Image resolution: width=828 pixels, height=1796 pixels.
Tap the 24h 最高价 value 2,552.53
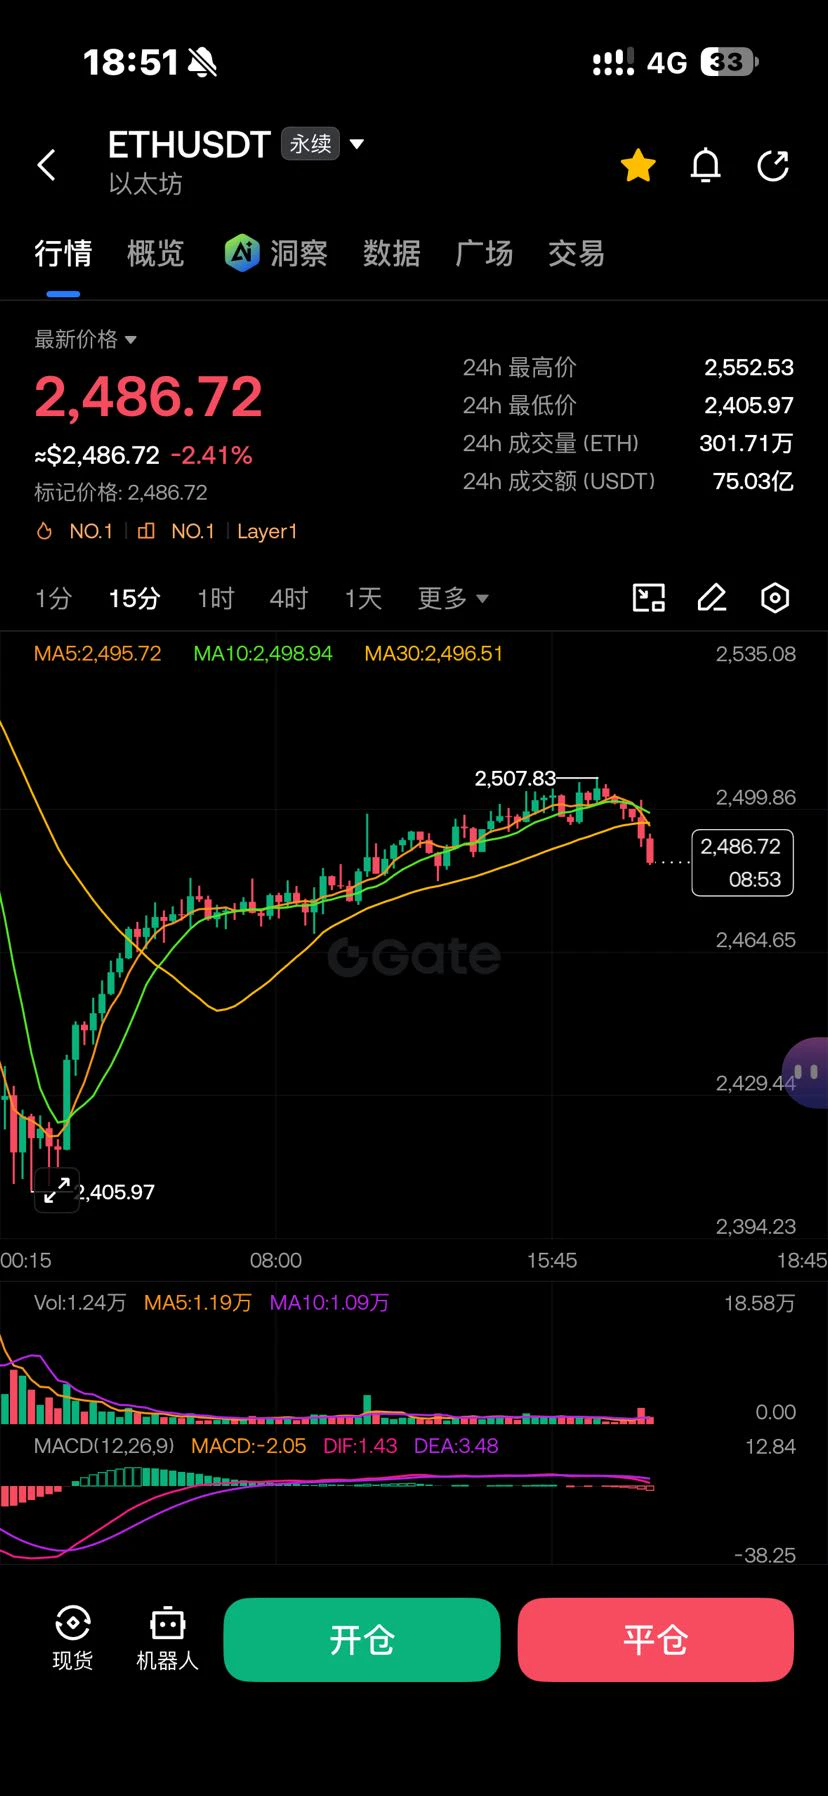click(749, 367)
